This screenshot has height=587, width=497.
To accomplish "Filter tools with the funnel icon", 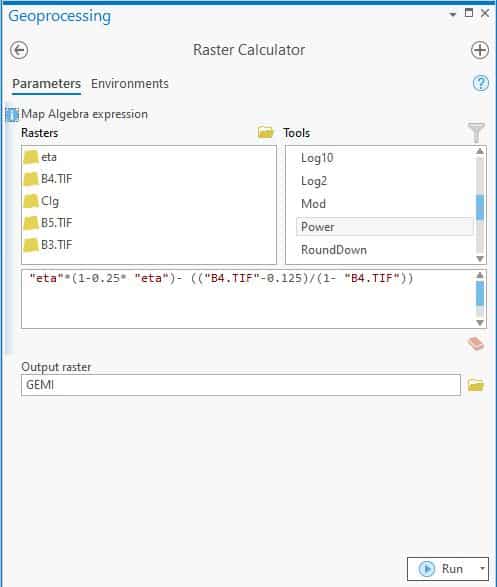I will point(476,132).
